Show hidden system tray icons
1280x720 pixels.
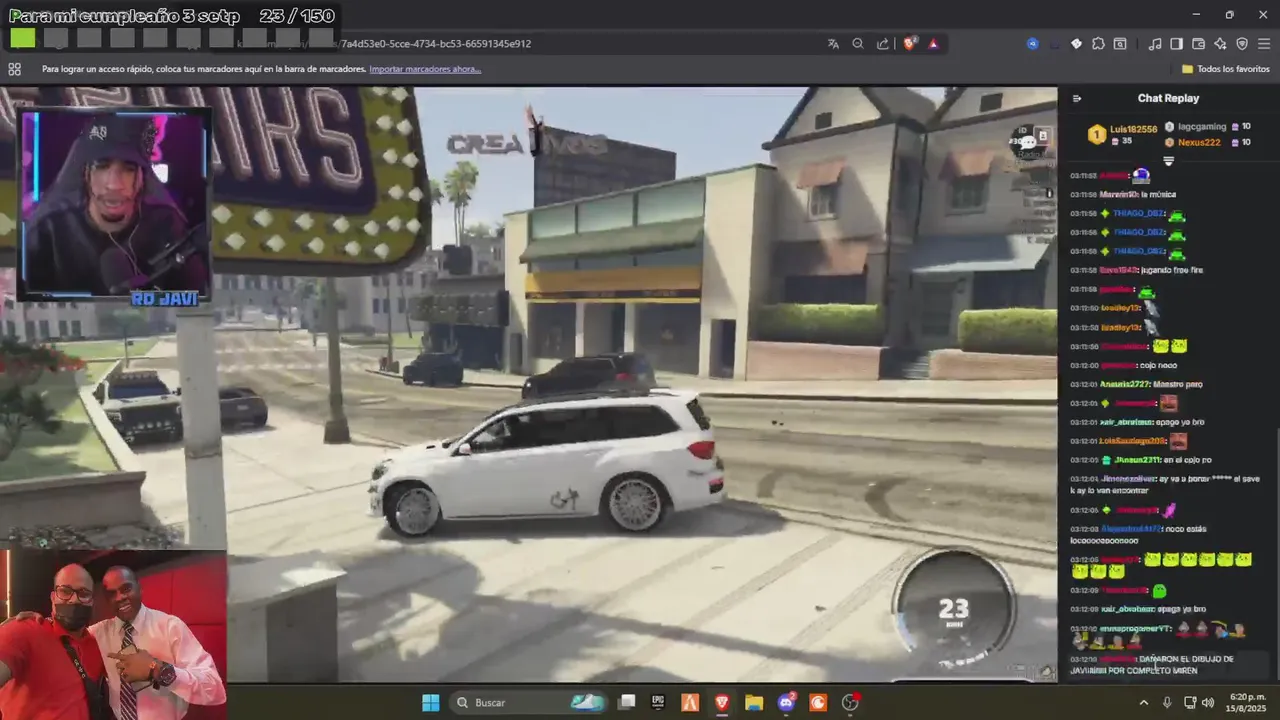[1144, 703]
